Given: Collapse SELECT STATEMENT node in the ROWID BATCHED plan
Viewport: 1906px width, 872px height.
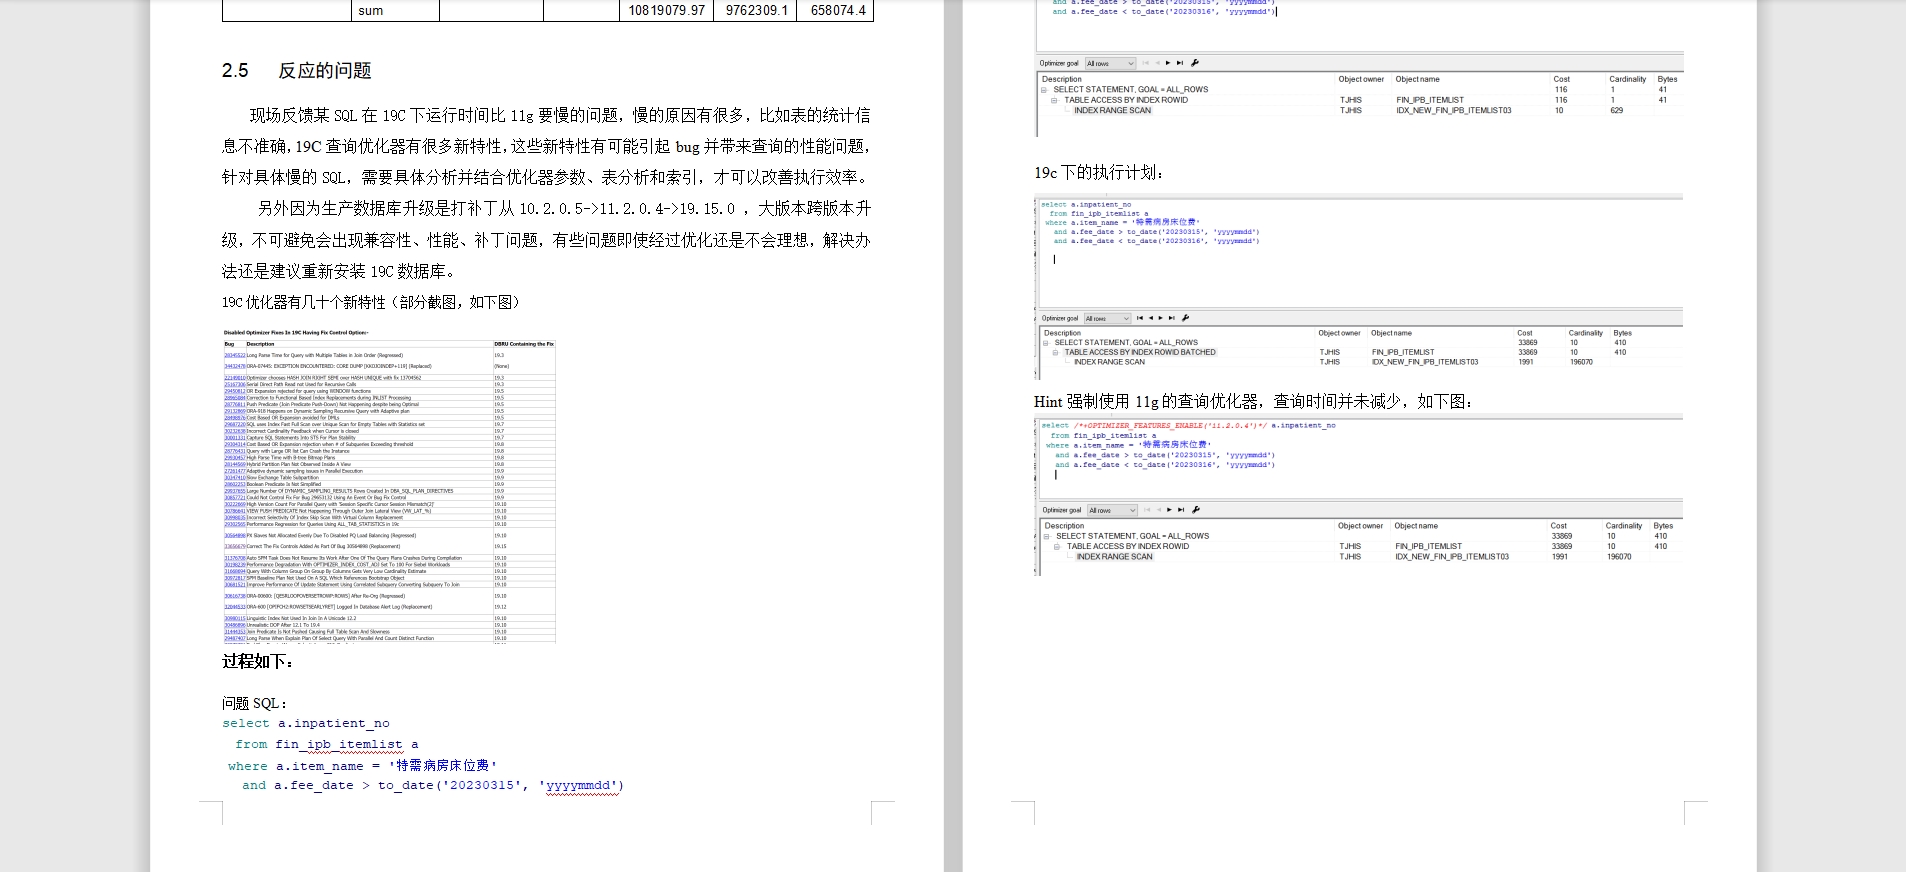Looking at the screenshot, I should coord(1045,343).
